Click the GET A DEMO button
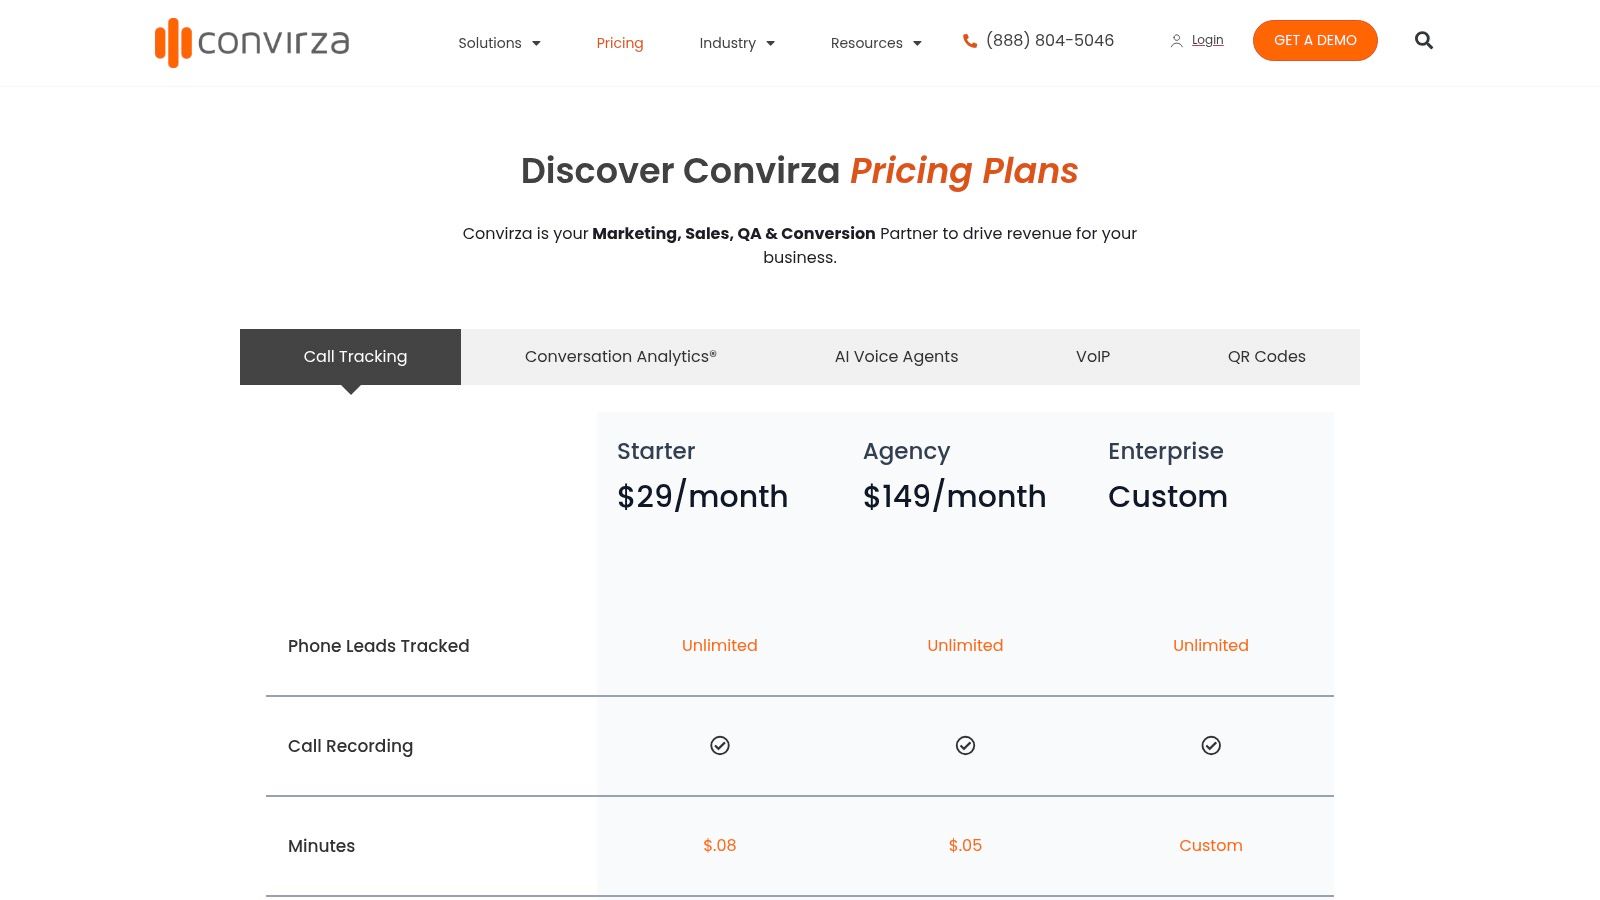The height and width of the screenshot is (900, 1600). coord(1315,40)
